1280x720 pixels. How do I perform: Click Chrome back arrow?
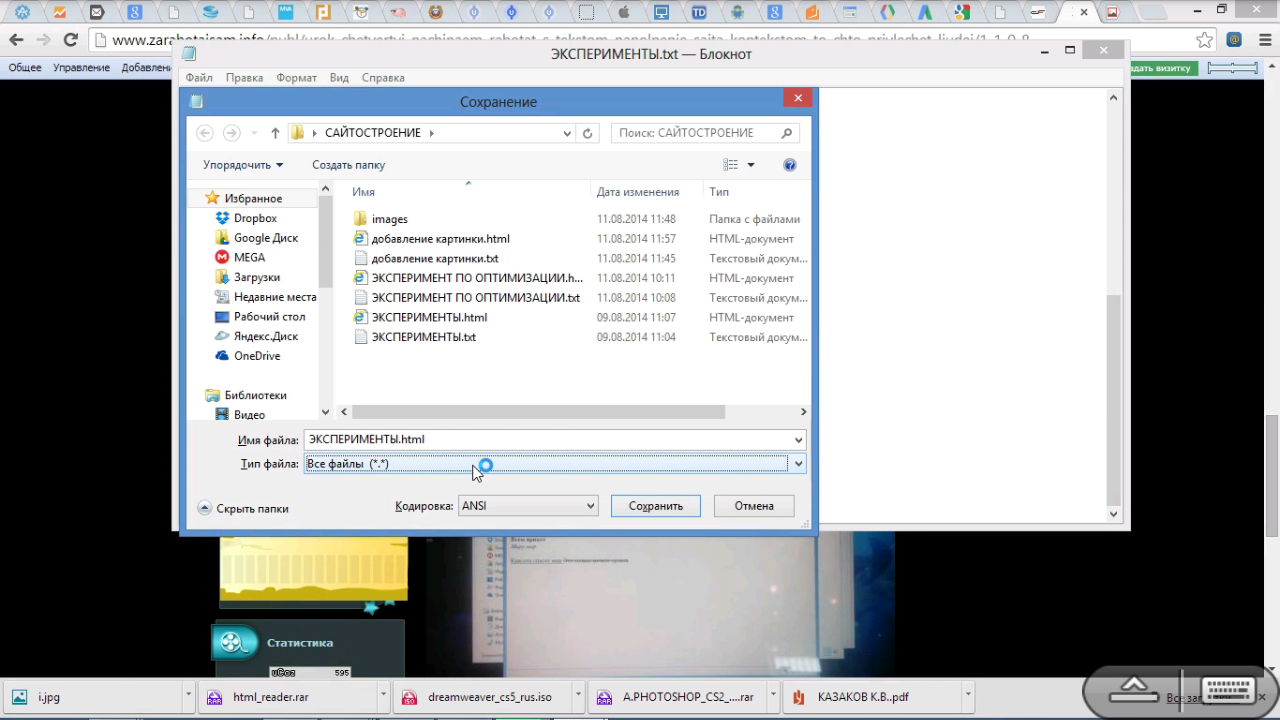[15, 40]
